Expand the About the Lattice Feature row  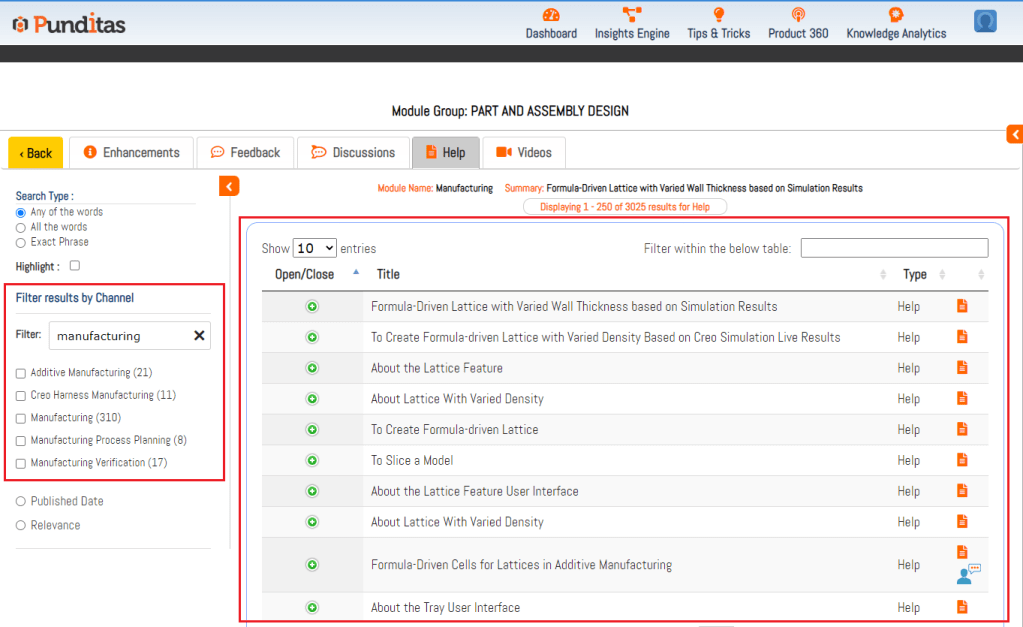(312, 368)
